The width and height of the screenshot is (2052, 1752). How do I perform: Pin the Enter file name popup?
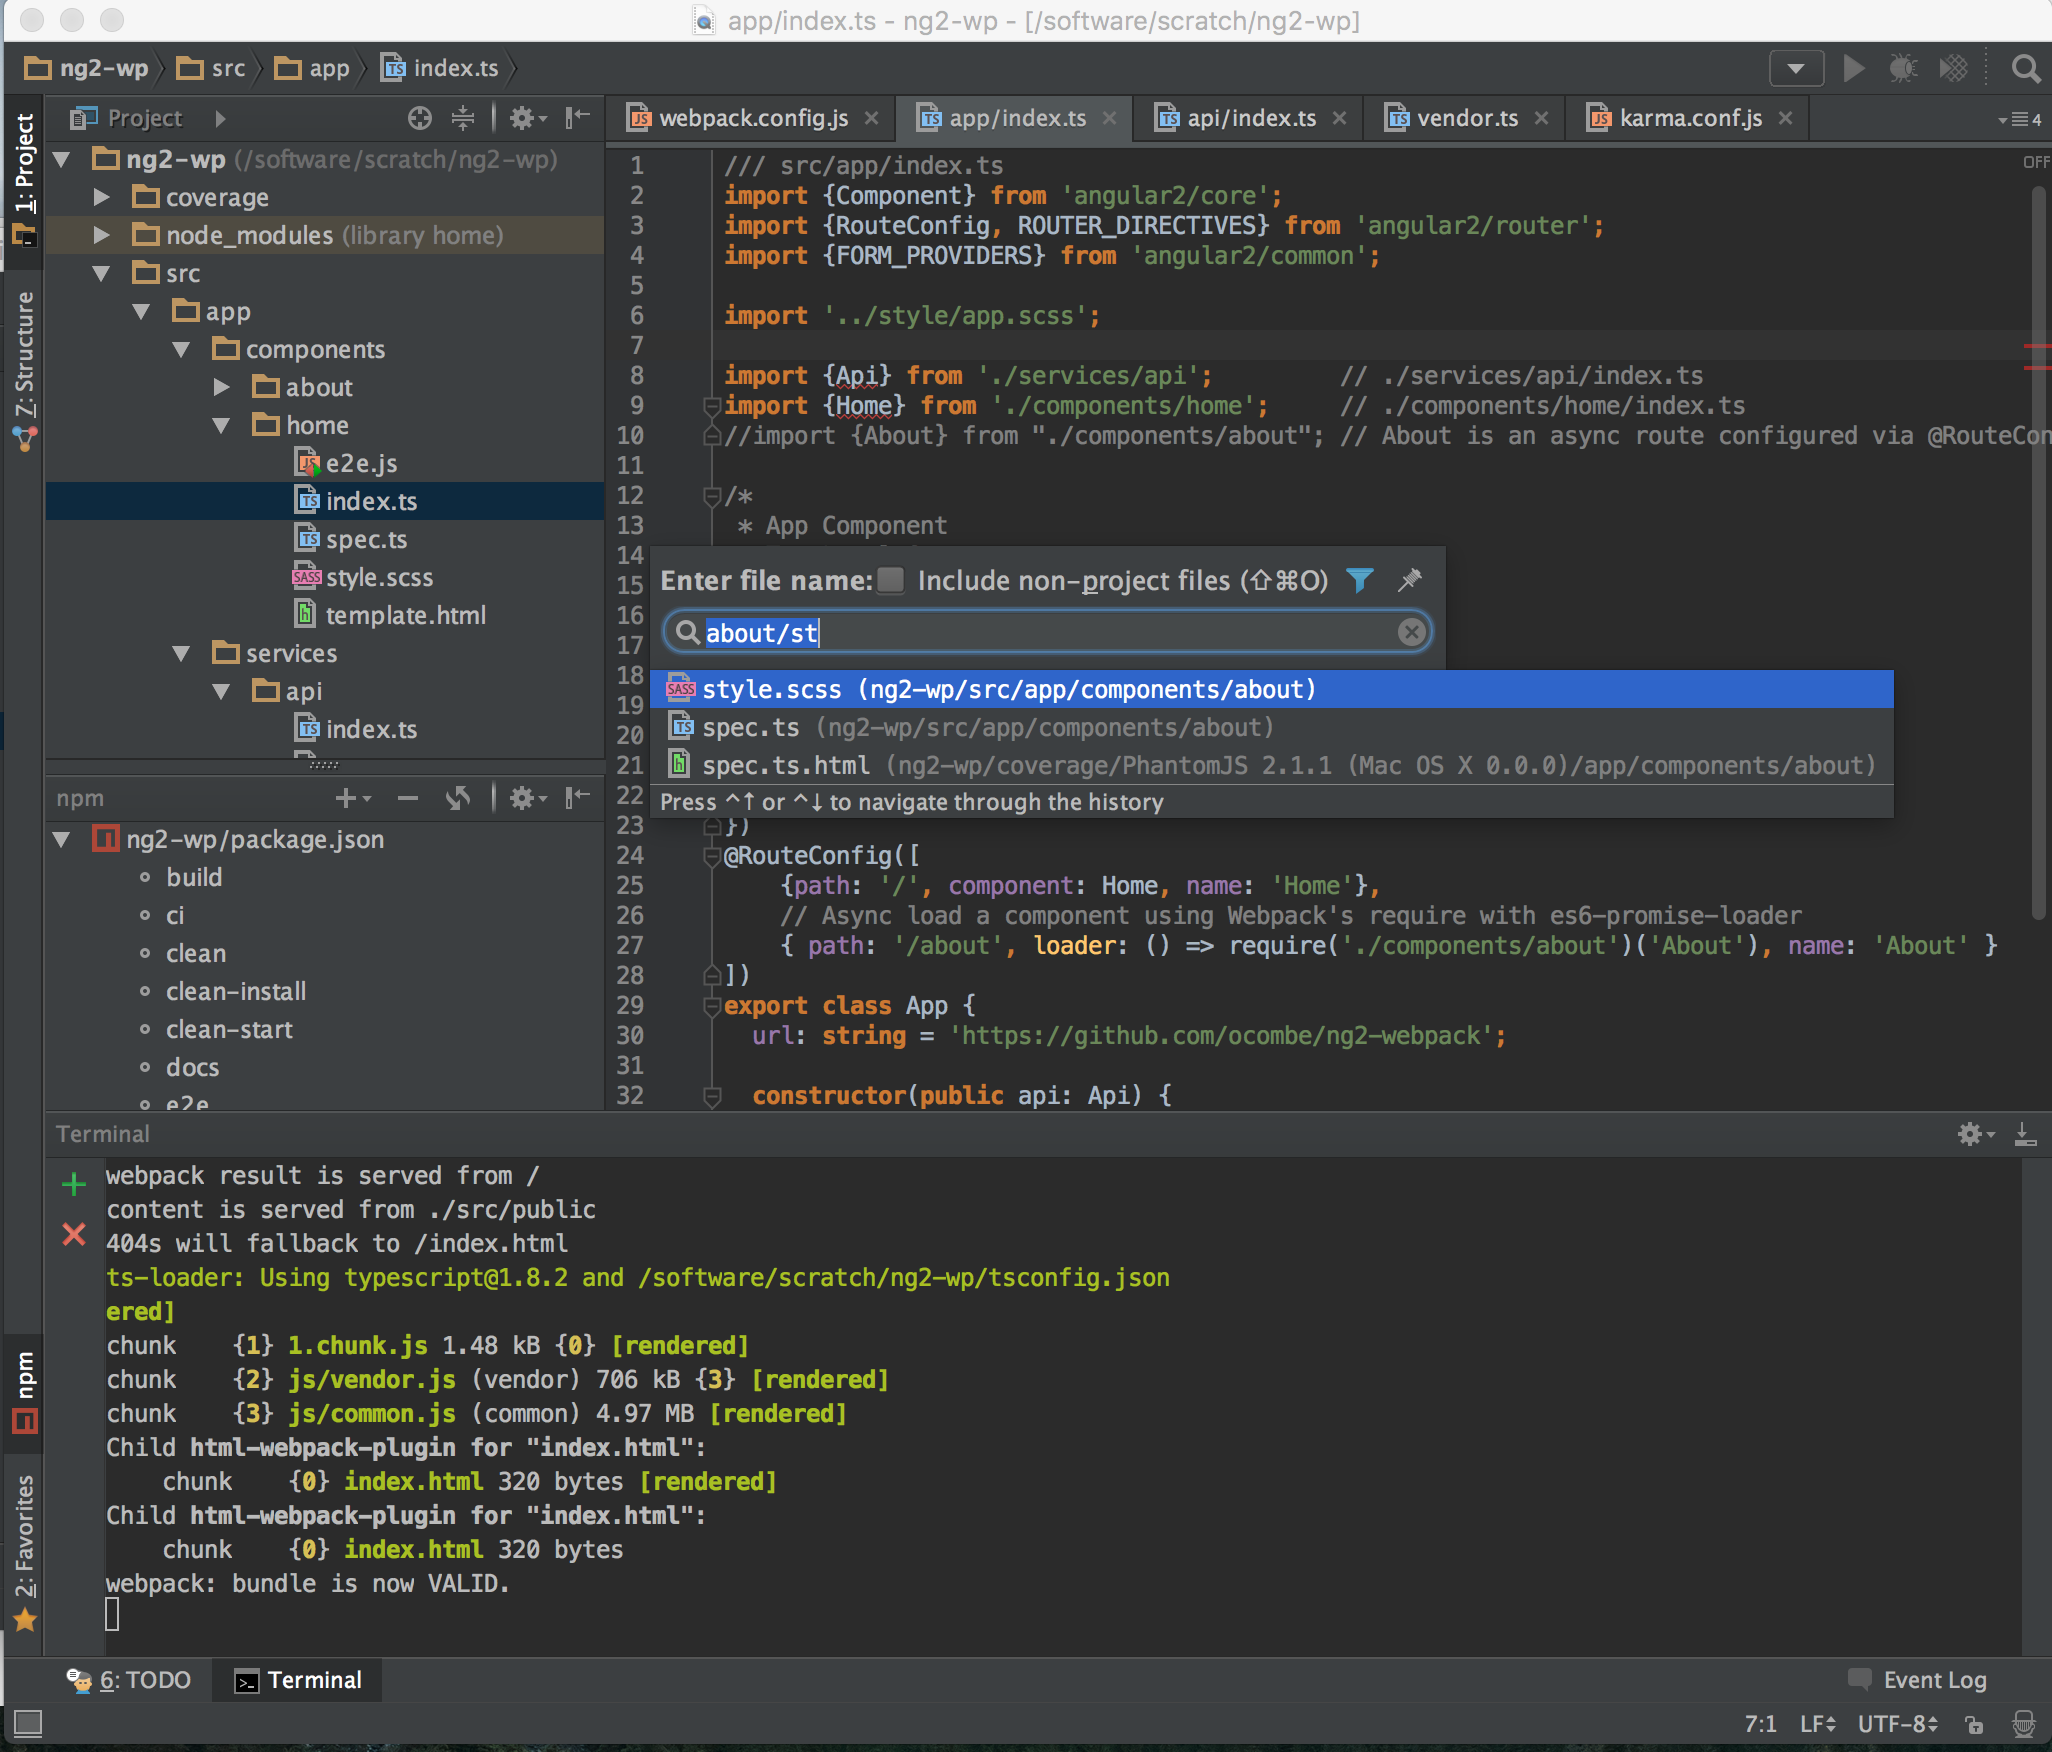pos(1409,580)
